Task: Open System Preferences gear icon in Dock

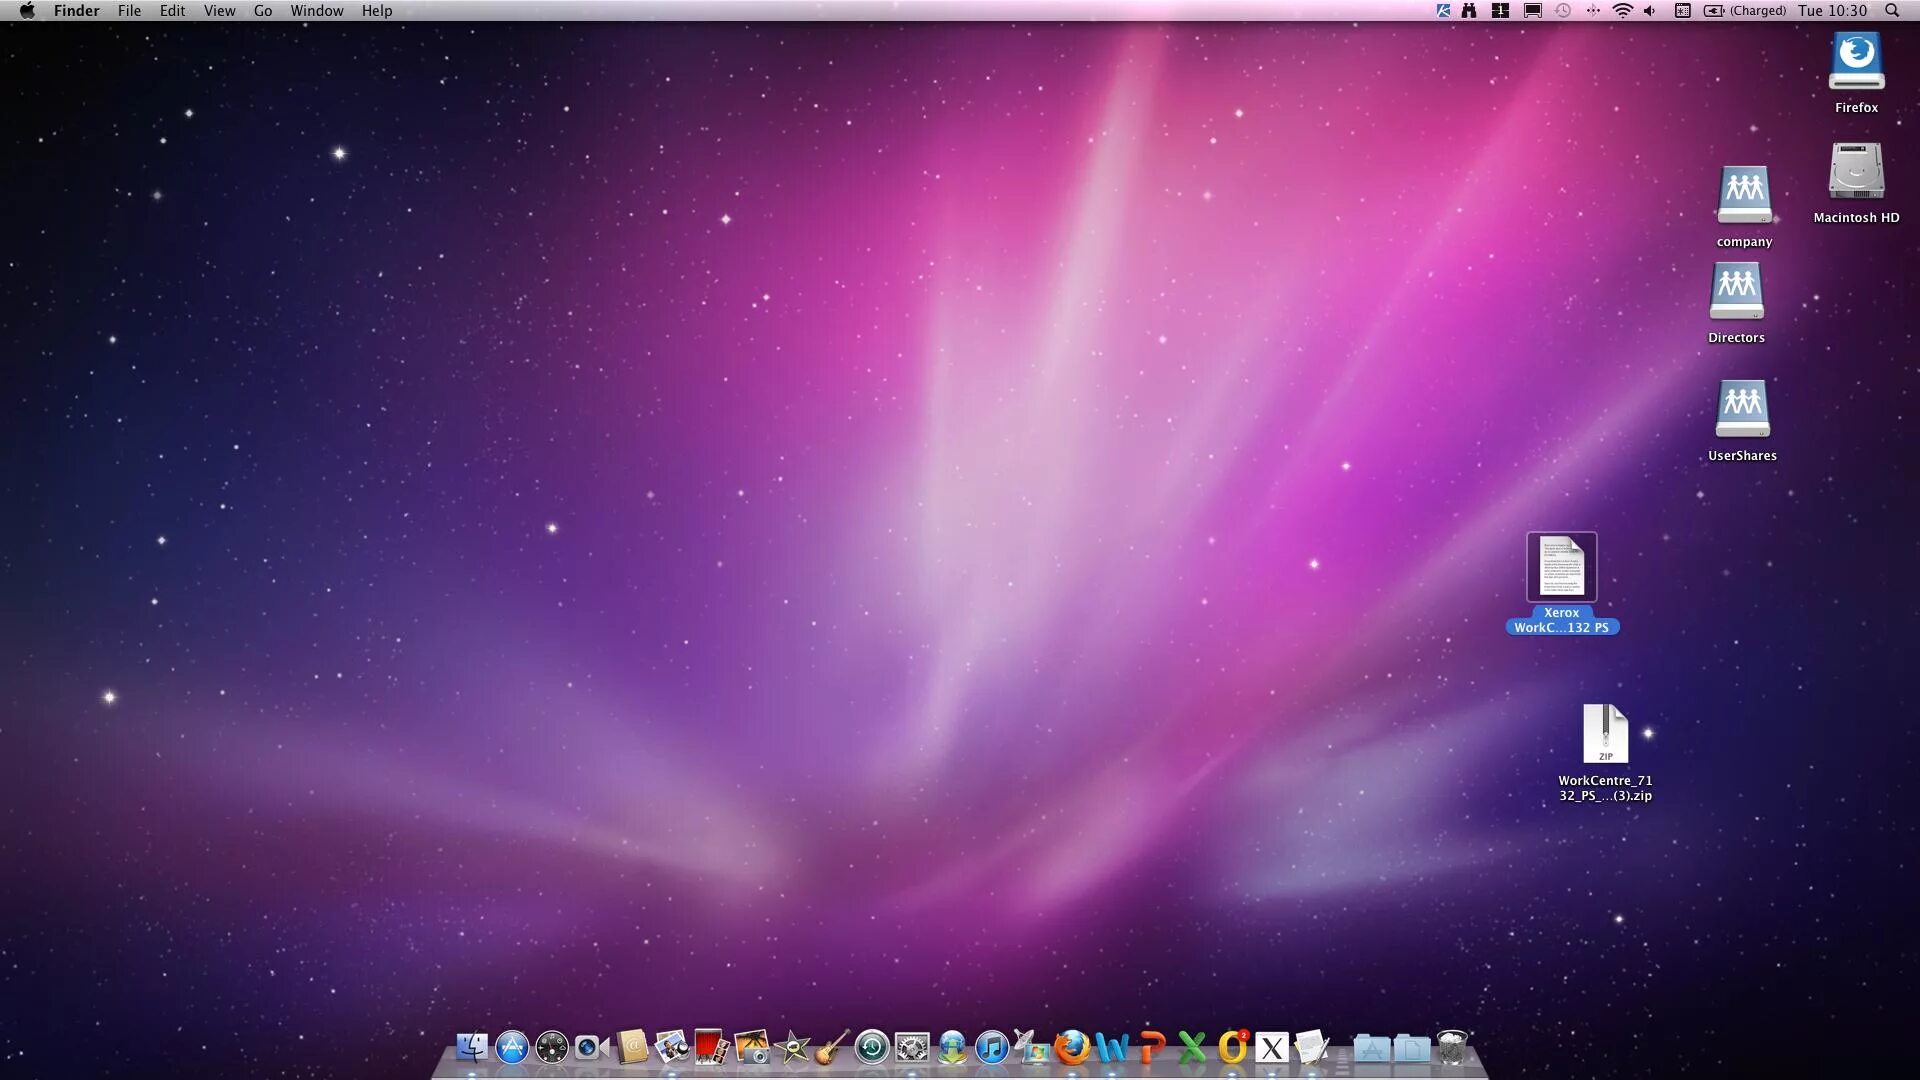Action: [912, 1047]
